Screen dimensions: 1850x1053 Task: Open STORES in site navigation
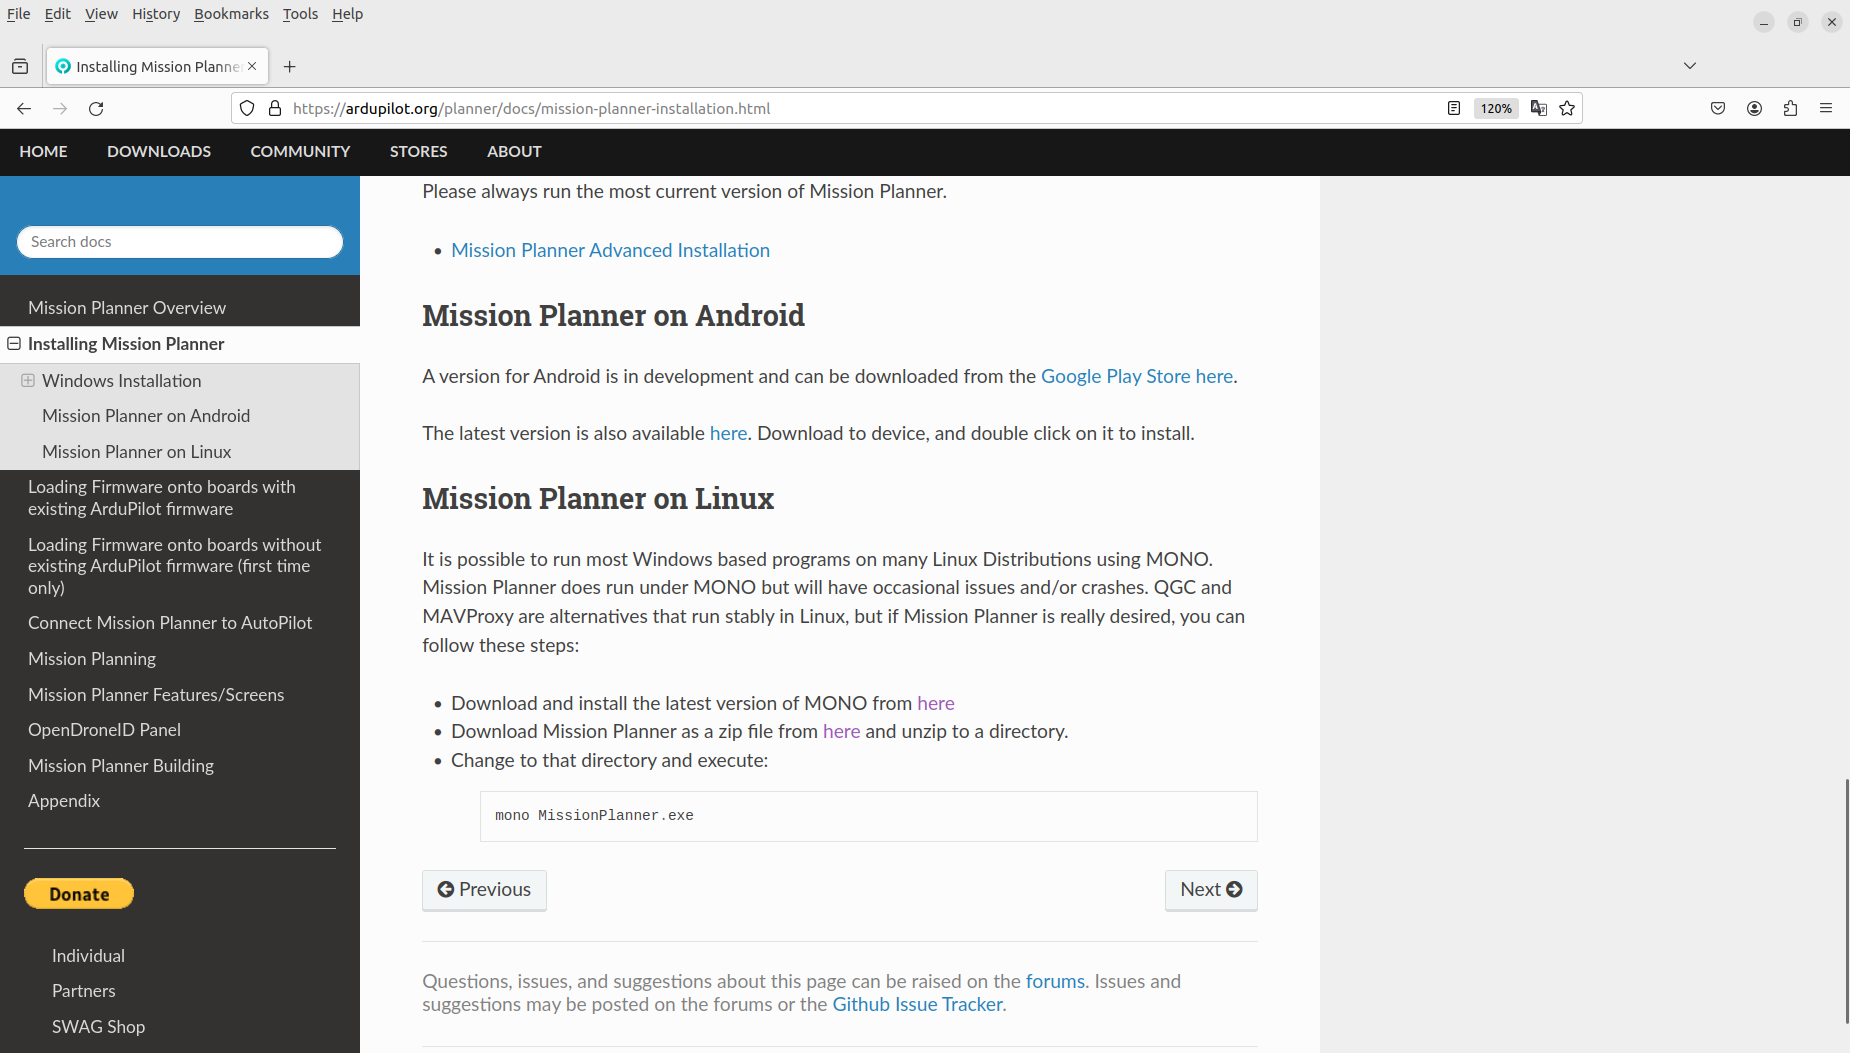coord(419,152)
